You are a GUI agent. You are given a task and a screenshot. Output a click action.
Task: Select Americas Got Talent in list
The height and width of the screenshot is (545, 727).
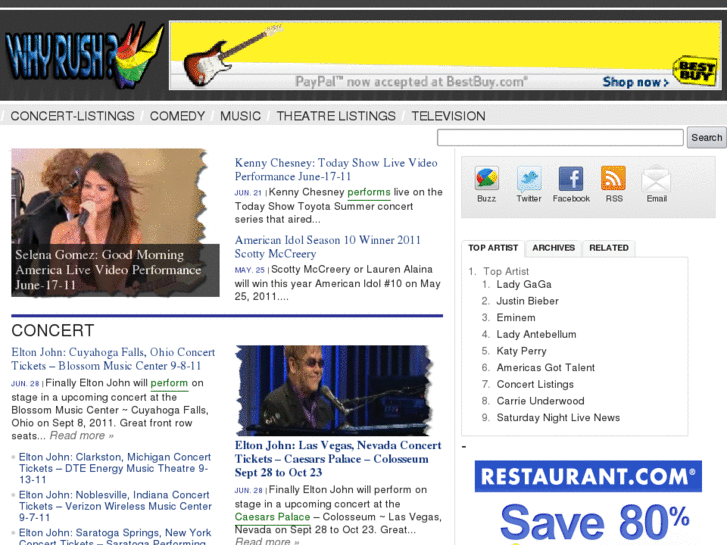point(545,368)
